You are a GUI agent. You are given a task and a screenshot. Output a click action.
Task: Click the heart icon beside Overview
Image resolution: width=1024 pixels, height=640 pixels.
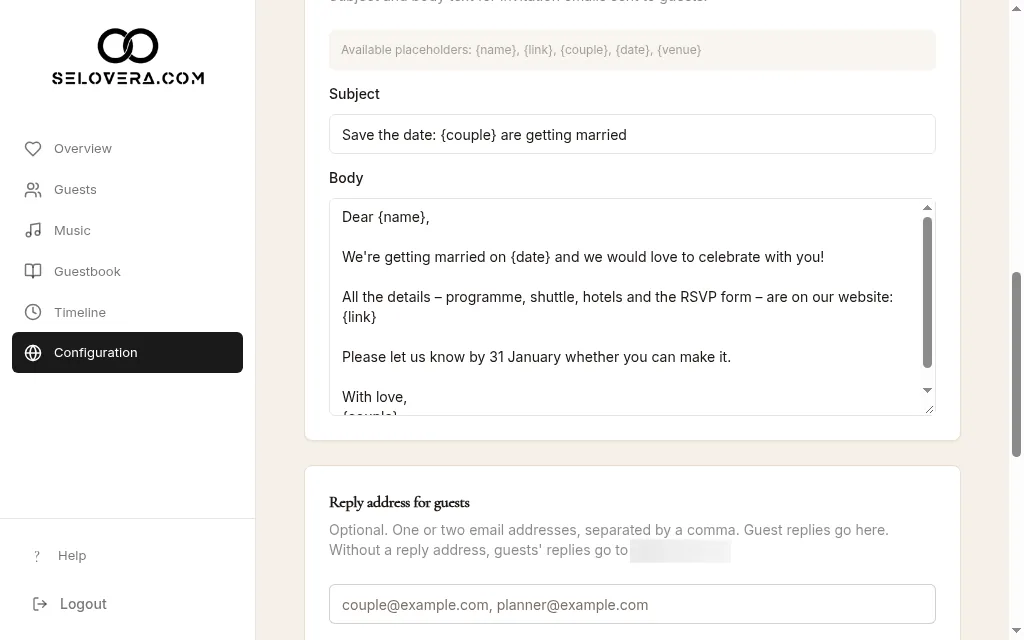tap(33, 149)
